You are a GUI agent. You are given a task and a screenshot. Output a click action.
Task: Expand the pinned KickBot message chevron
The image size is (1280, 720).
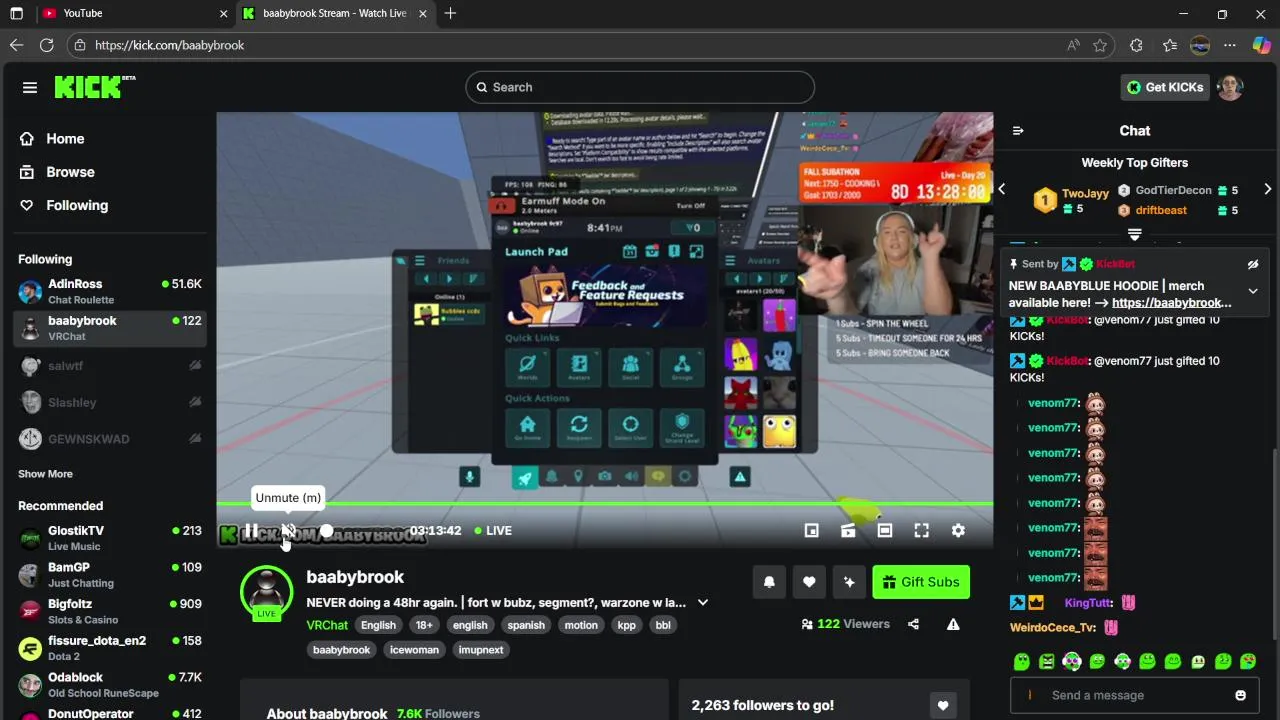pos(1253,291)
